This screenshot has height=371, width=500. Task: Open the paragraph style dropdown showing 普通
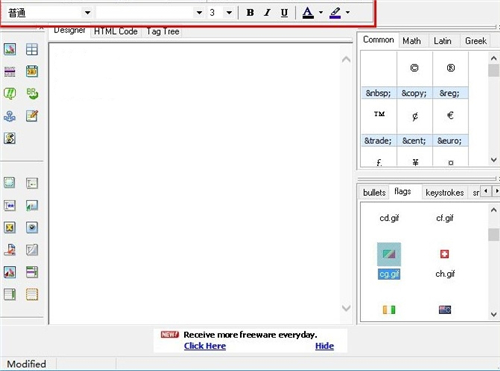pyautogui.click(x=87, y=13)
